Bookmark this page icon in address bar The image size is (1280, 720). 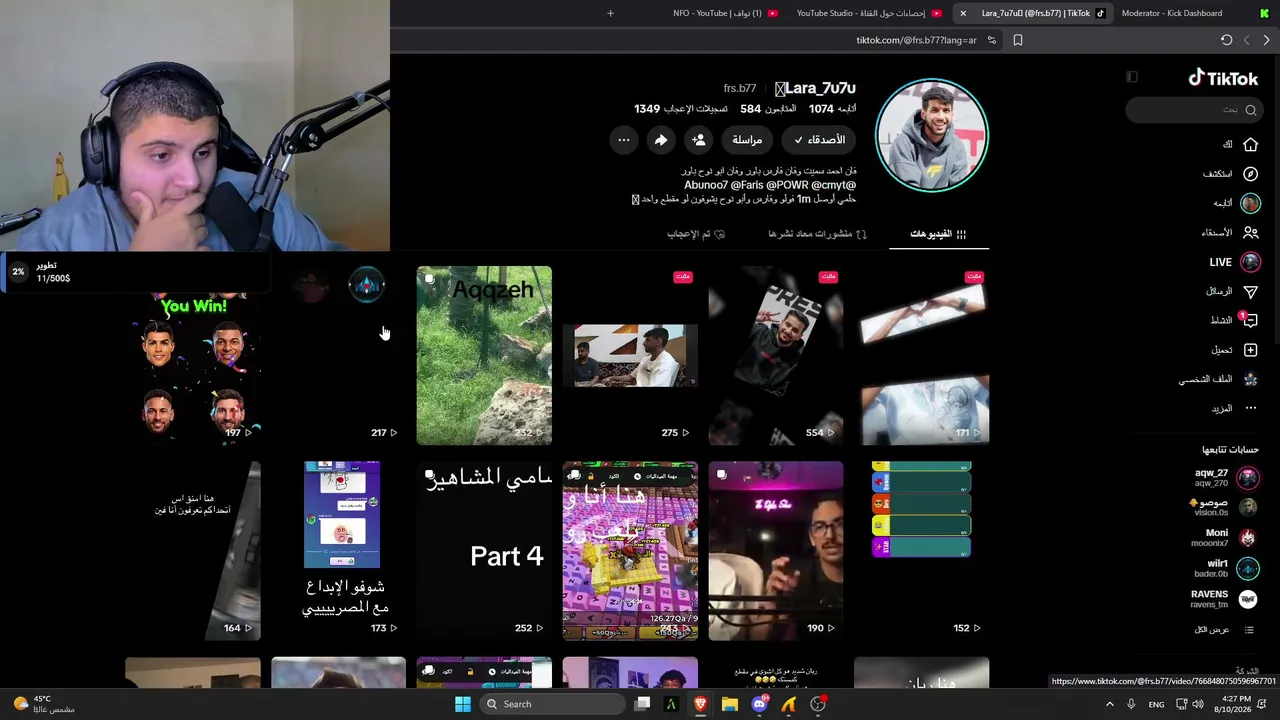(x=1017, y=40)
